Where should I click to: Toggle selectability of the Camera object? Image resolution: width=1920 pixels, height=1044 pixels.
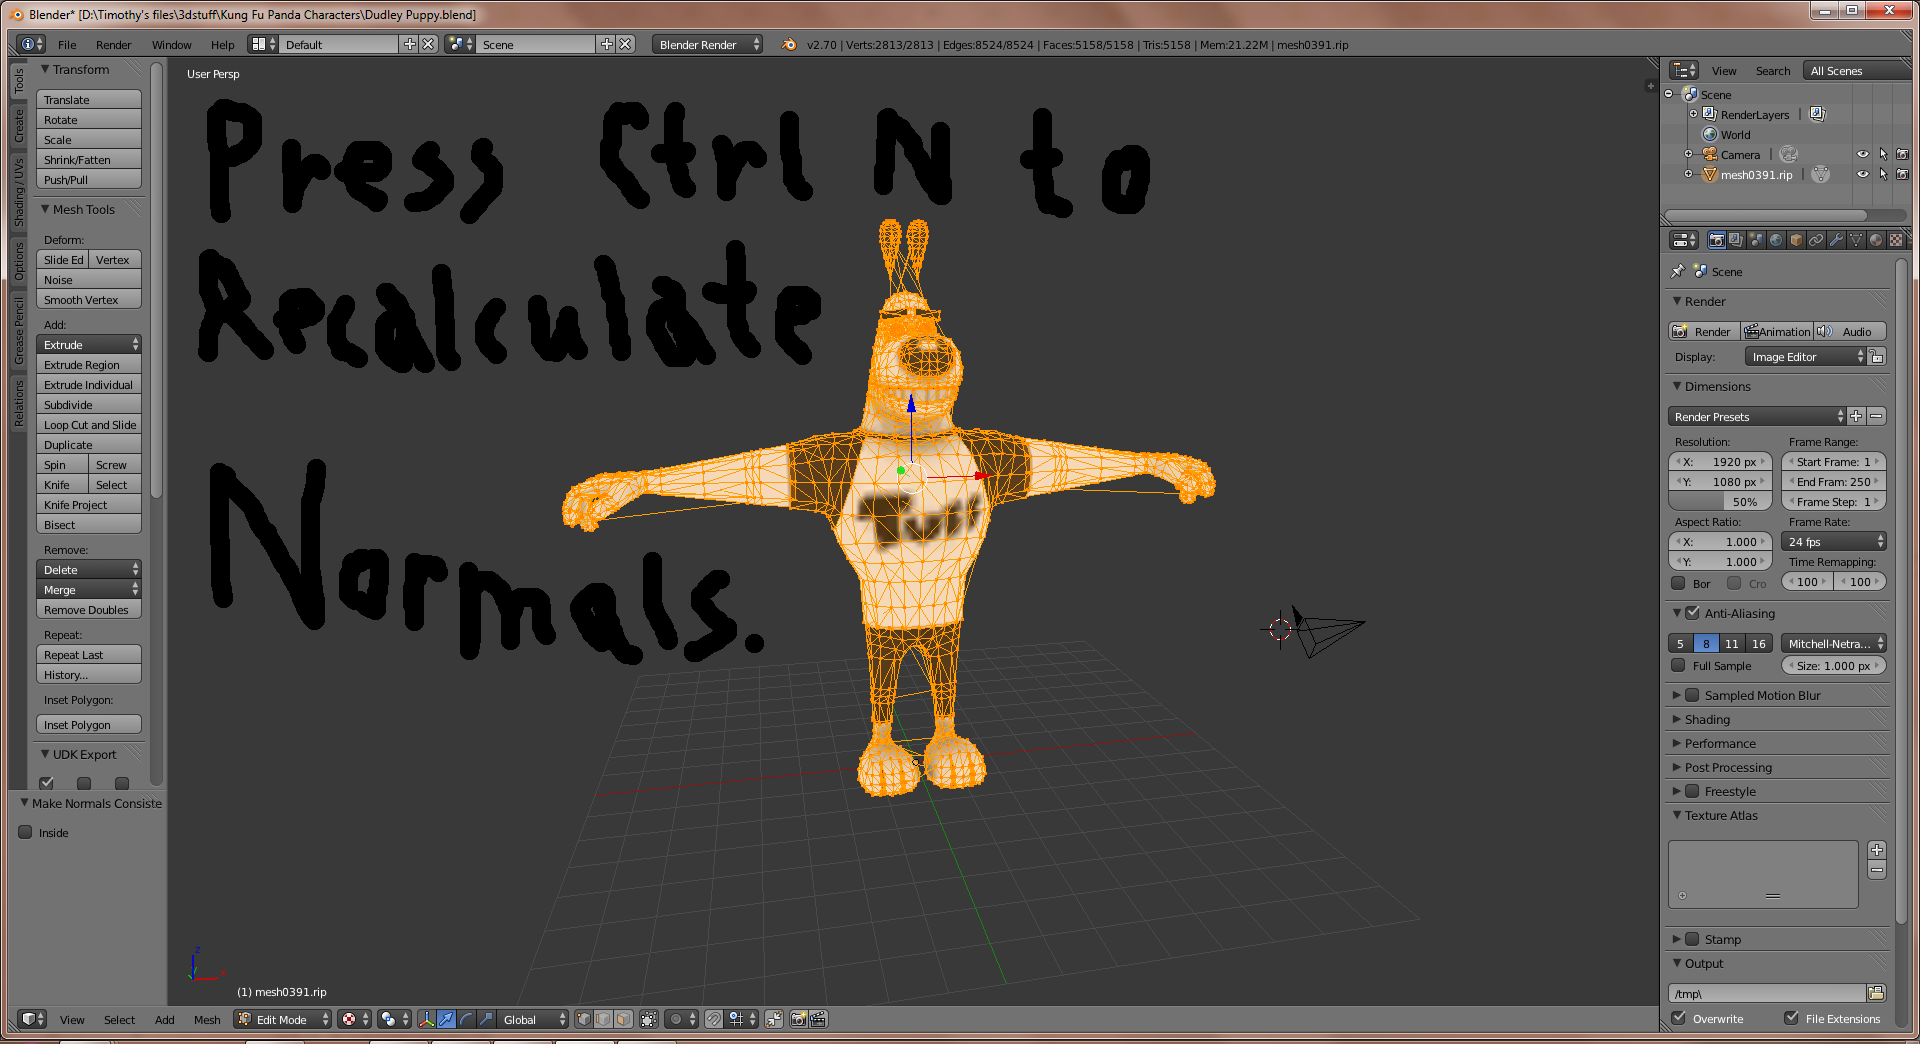tap(1883, 154)
